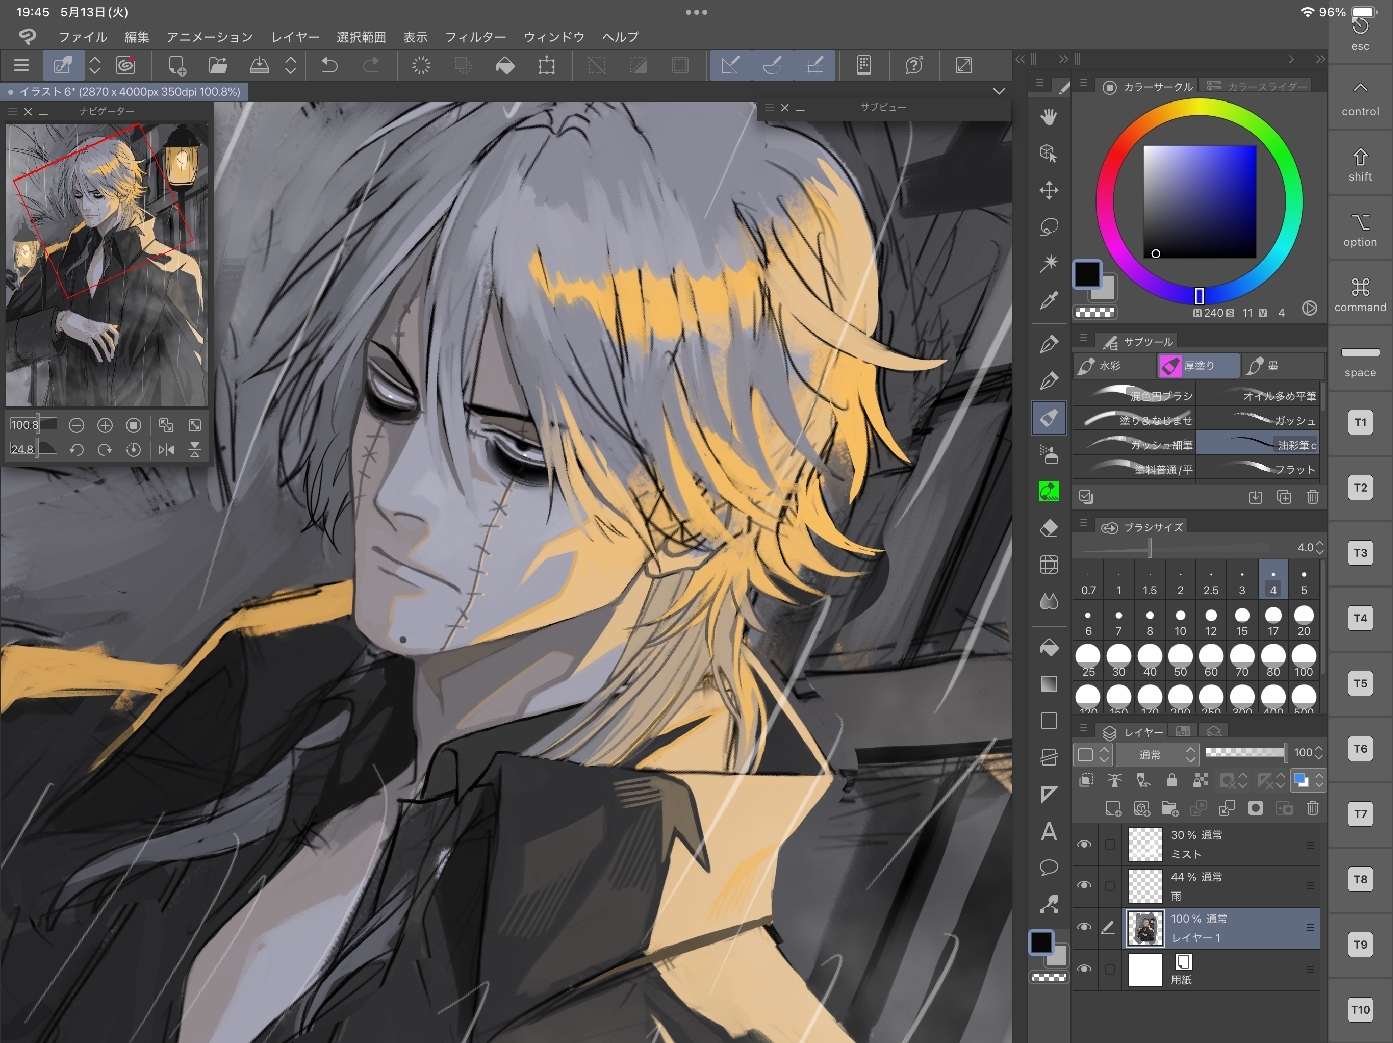Click the rainbow hue ring in color circle
This screenshot has height=1043, width=1393.
[x=1199, y=109]
